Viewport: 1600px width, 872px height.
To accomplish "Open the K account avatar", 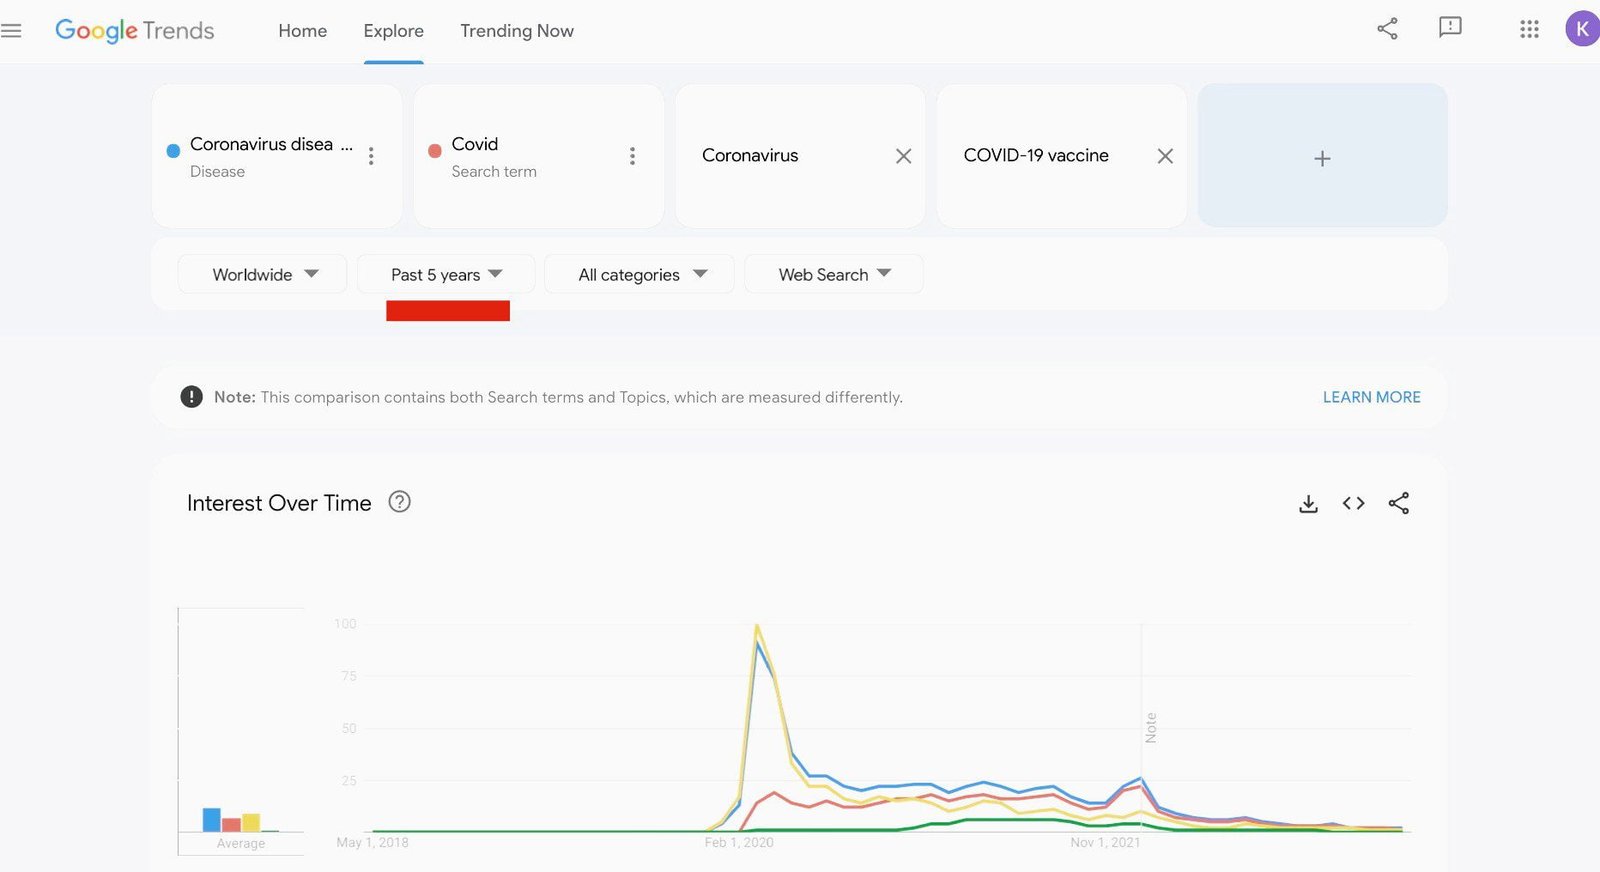I will click(x=1582, y=29).
